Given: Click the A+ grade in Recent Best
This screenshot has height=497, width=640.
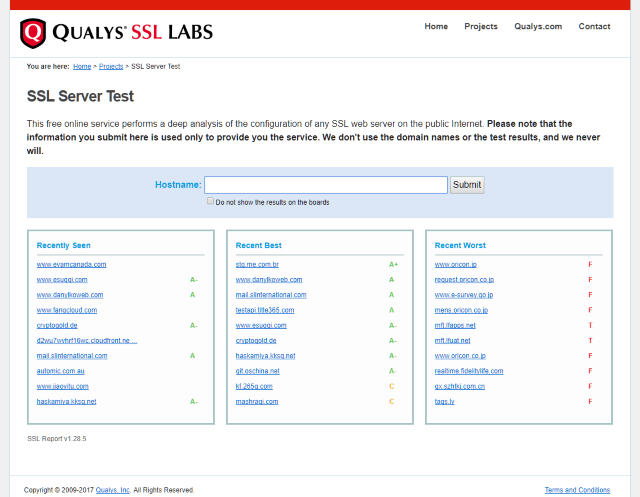Looking at the screenshot, I should 393,264.
